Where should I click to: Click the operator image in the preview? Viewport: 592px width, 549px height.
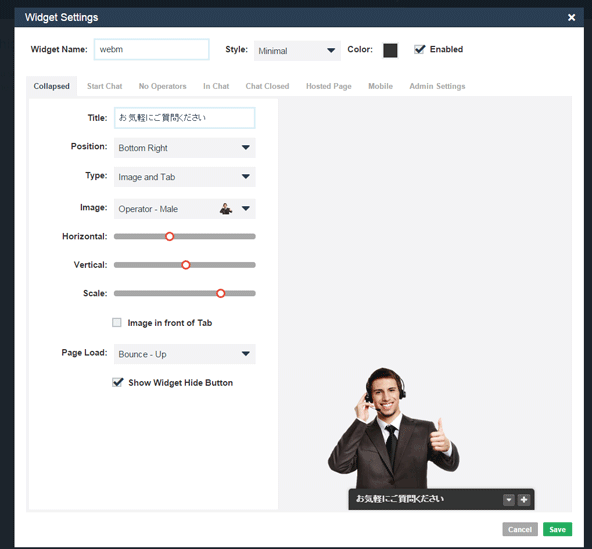[393, 428]
